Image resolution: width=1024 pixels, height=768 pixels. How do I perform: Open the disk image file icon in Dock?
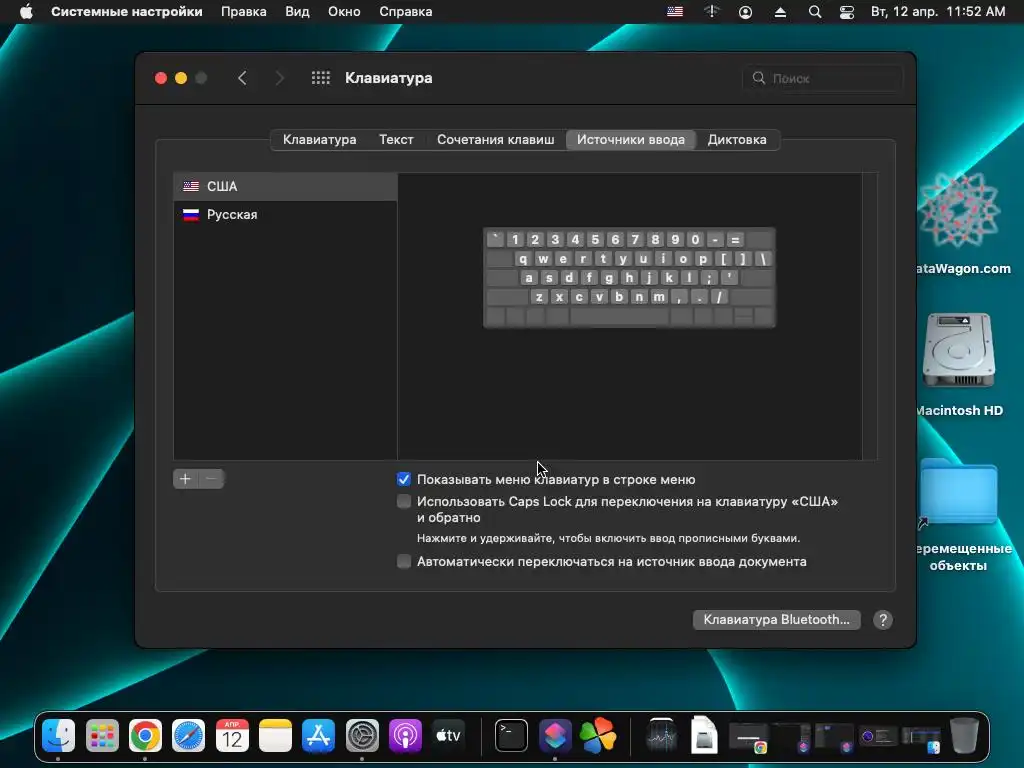coord(704,736)
